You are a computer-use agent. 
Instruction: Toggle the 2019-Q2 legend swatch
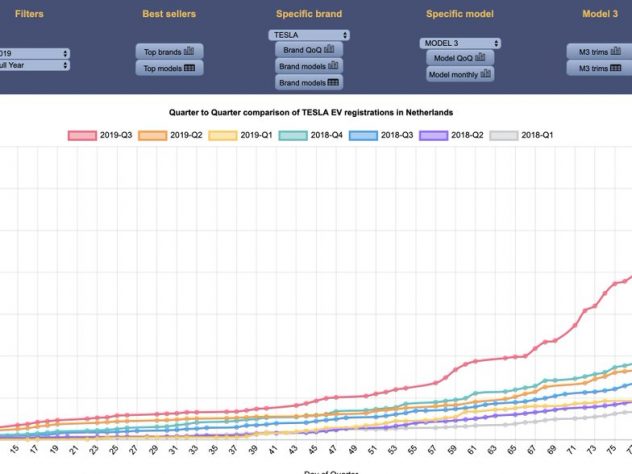152,135
